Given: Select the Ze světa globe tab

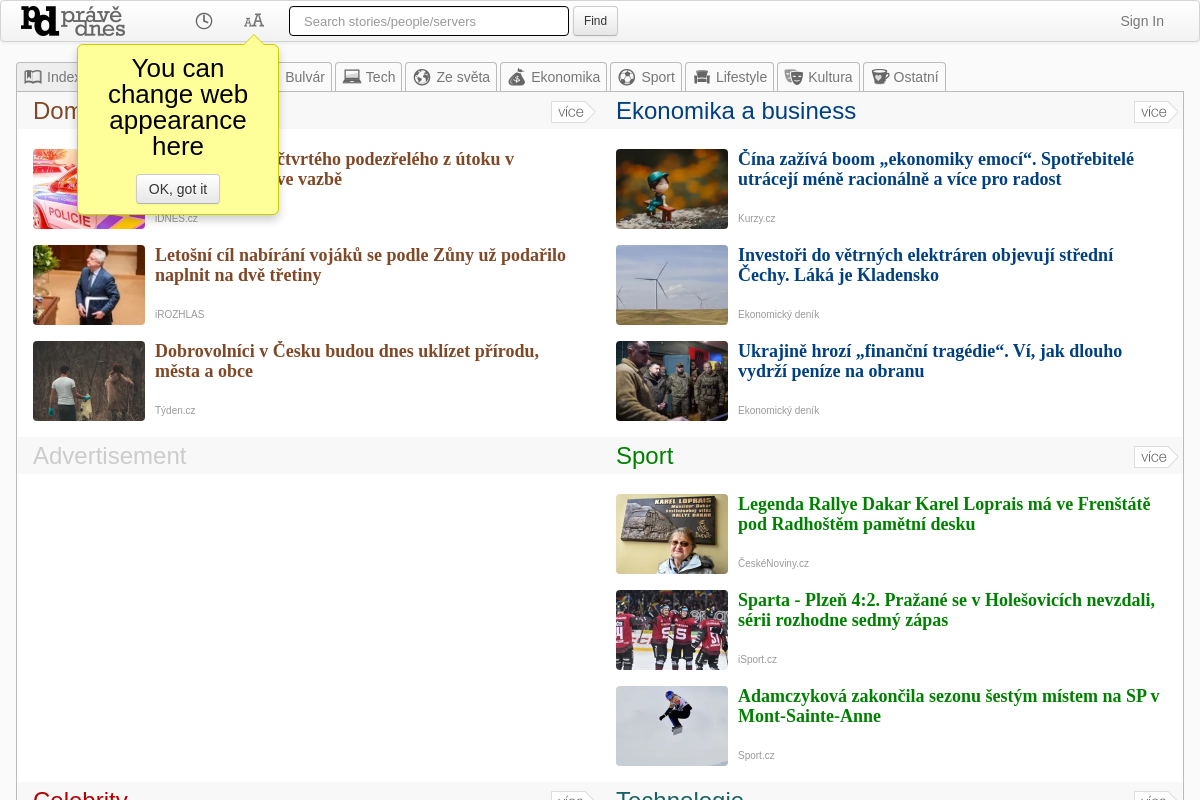Looking at the screenshot, I should [x=451, y=77].
